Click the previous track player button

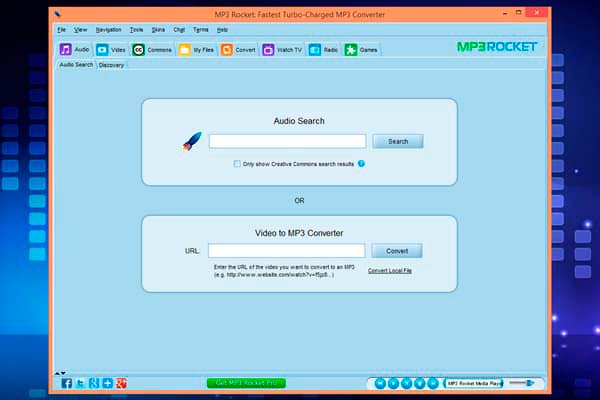coord(380,383)
